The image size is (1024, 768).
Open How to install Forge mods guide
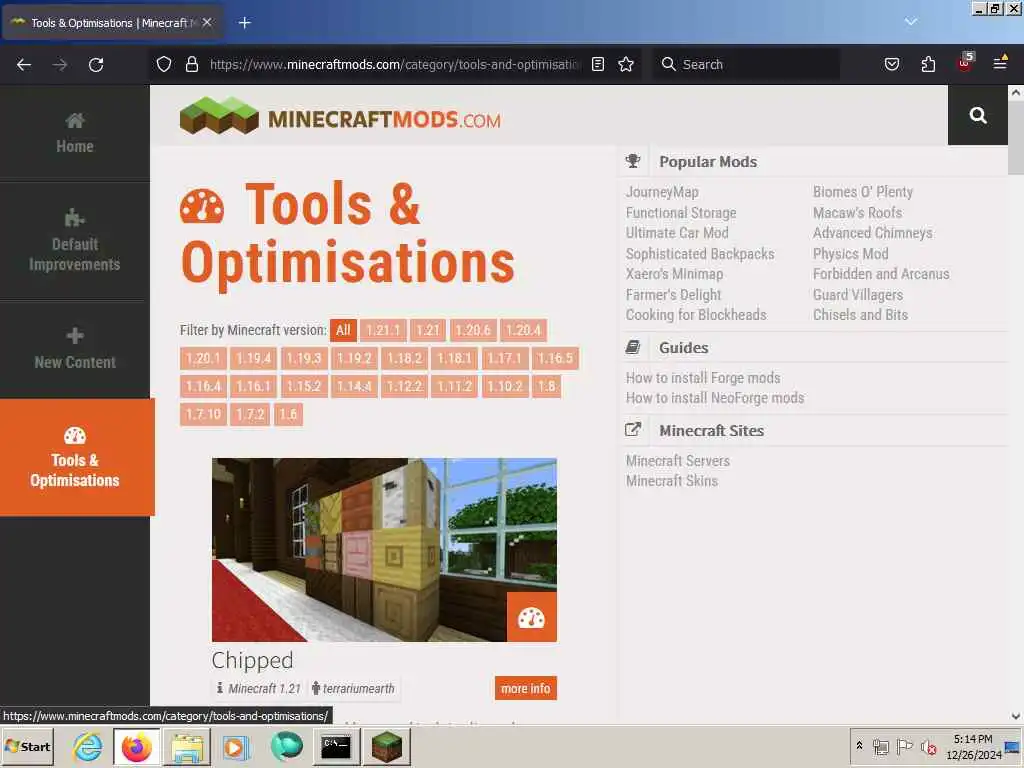[703, 378]
